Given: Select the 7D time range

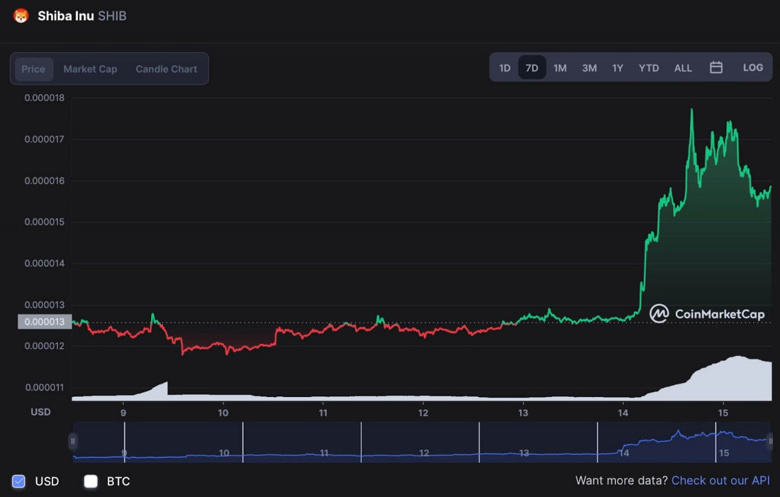Looking at the screenshot, I should 532,68.
